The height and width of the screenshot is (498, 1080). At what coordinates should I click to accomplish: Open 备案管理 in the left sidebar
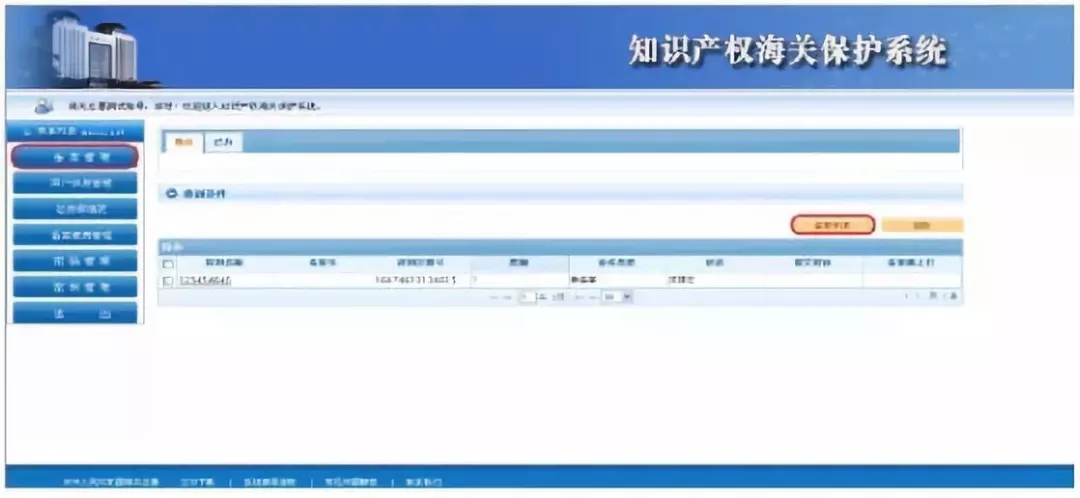coord(75,157)
